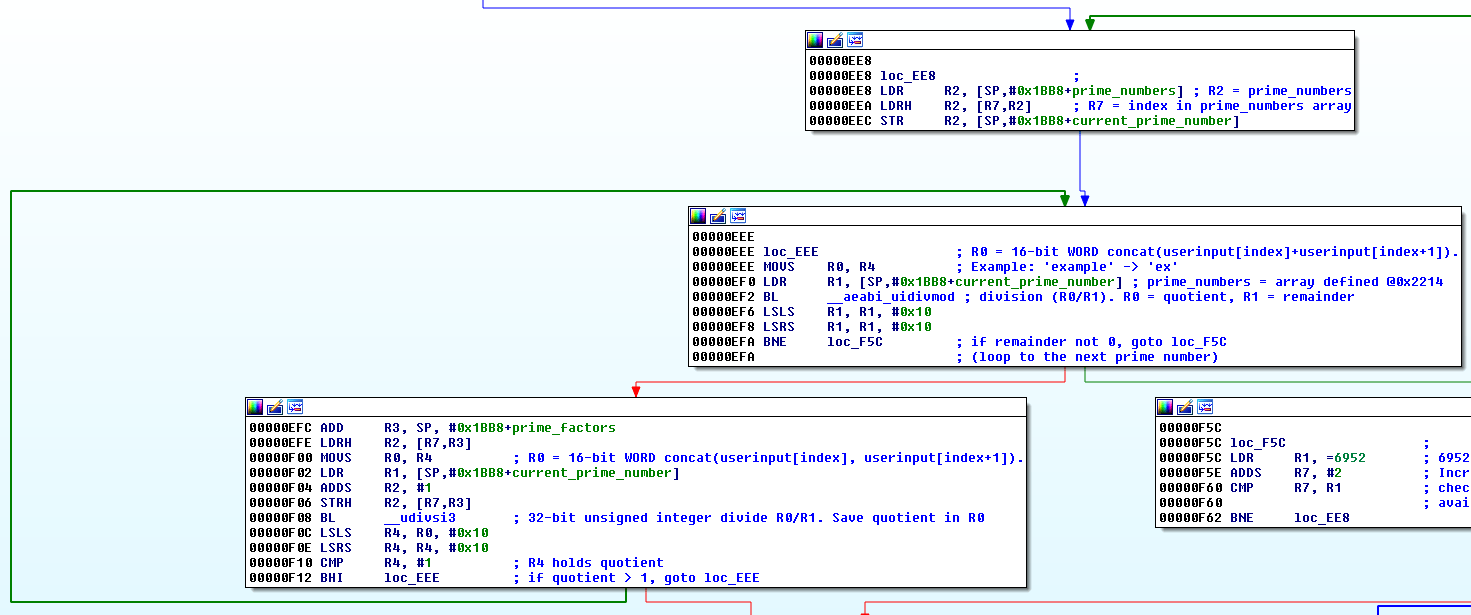Click group nodes icon on 00000EFC block
The image size is (1471, 615).
295,407
